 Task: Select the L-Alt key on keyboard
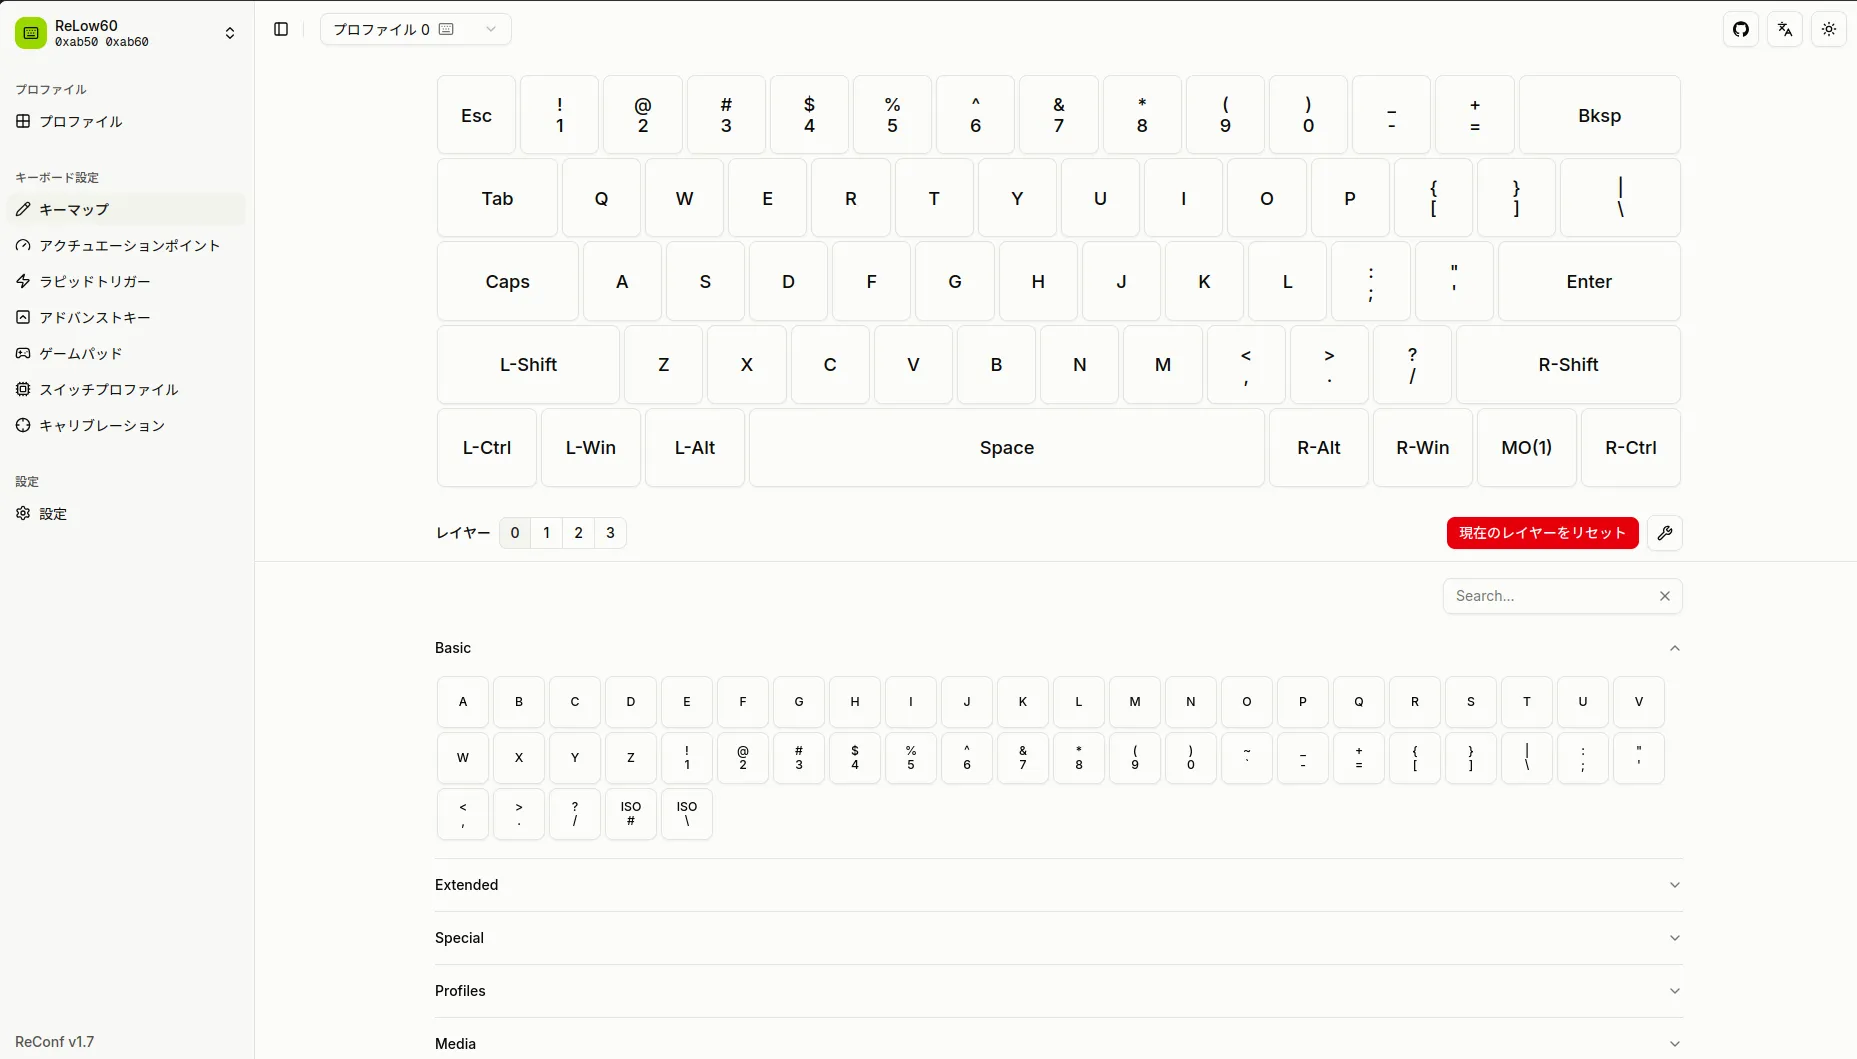coord(695,447)
